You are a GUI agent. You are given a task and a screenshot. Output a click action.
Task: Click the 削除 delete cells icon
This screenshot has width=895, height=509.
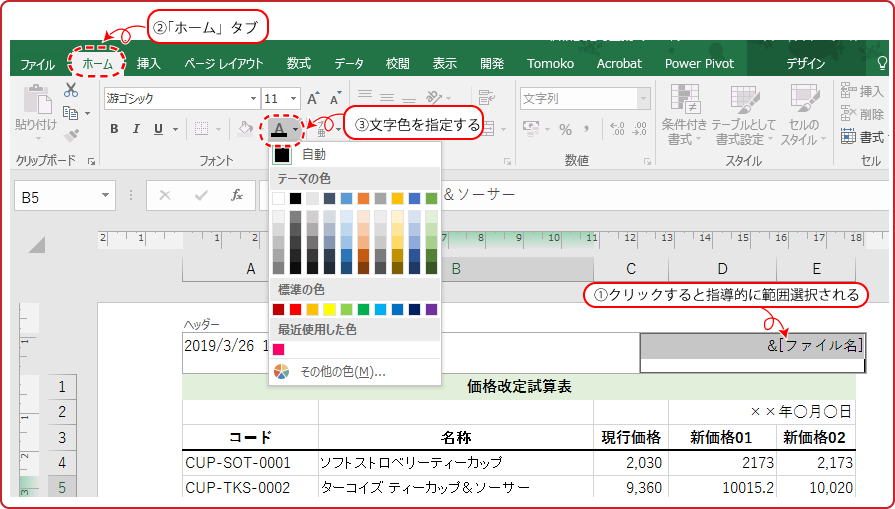[848, 114]
